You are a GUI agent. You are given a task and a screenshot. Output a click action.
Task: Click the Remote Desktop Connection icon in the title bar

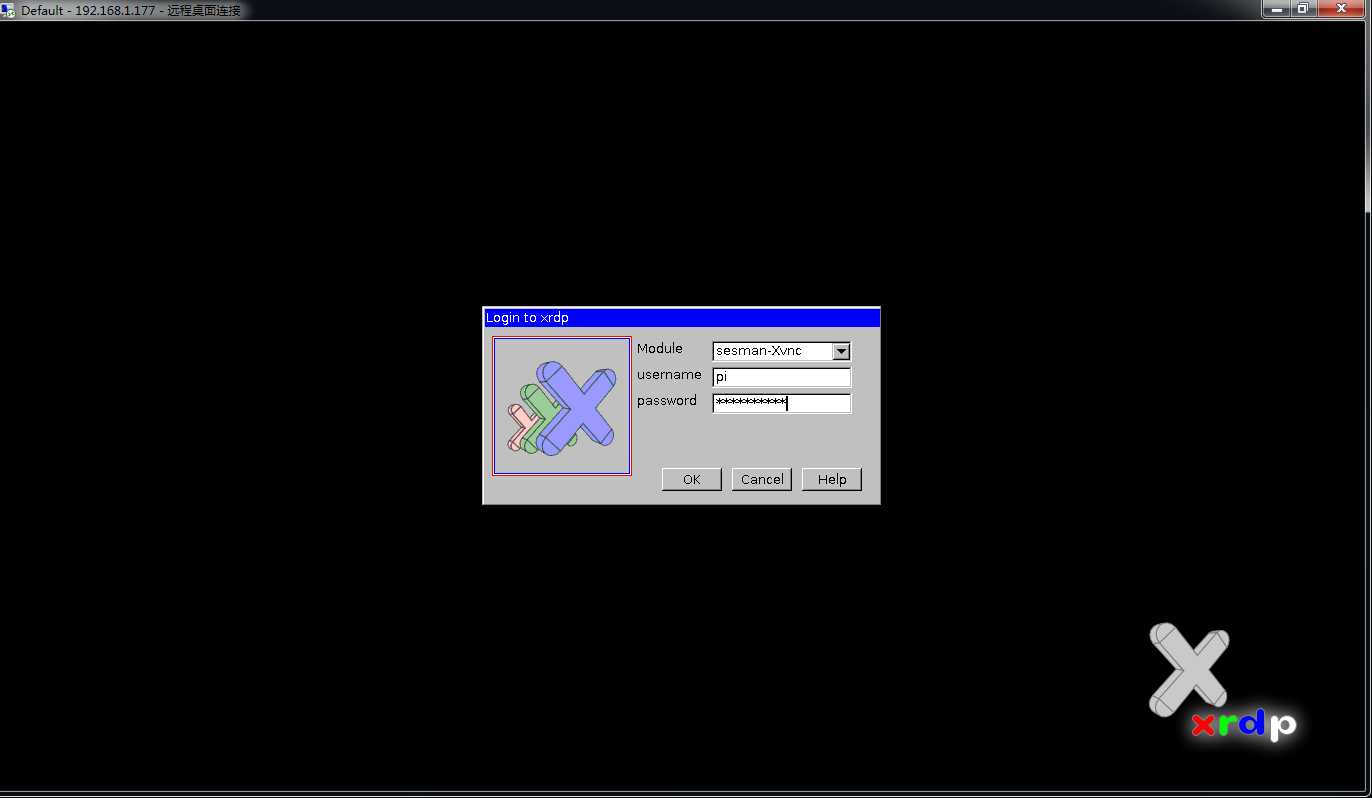(x=8, y=10)
